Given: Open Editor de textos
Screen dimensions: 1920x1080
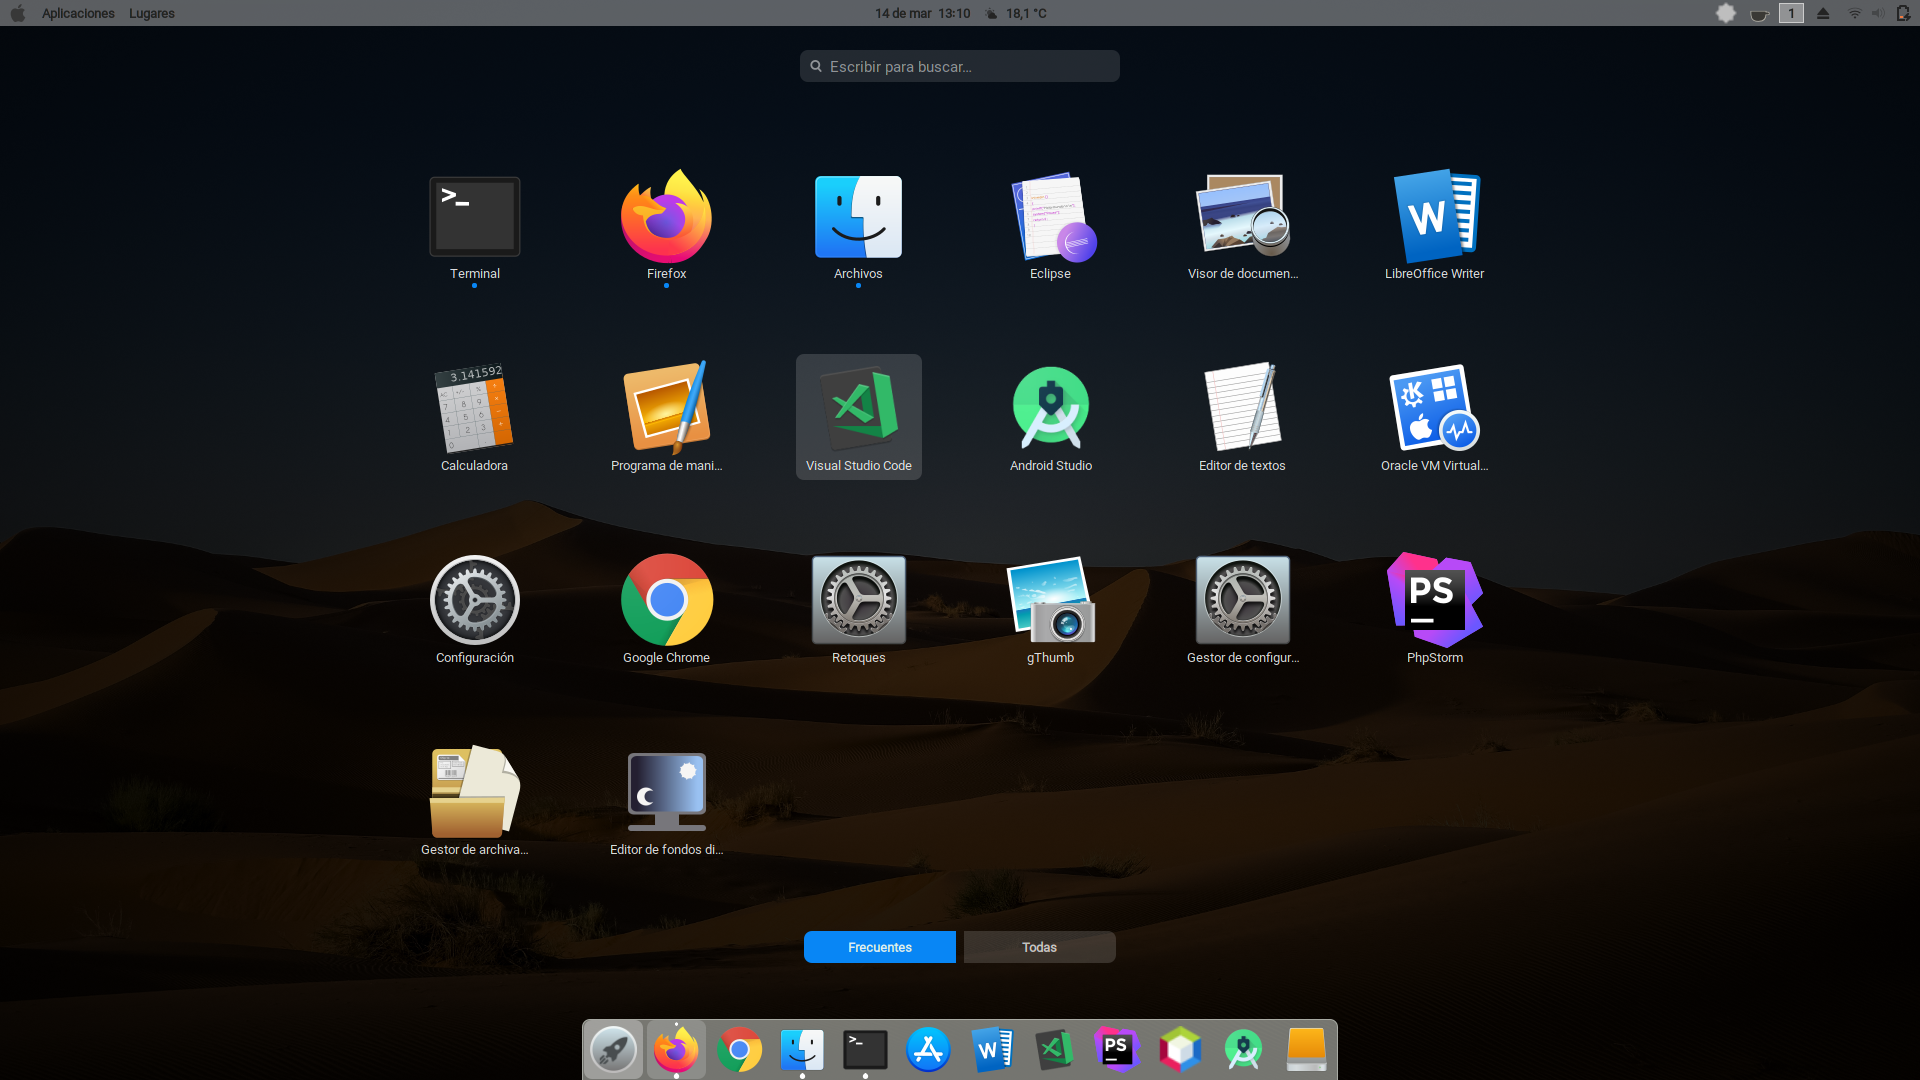Looking at the screenshot, I should [1242, 418].
